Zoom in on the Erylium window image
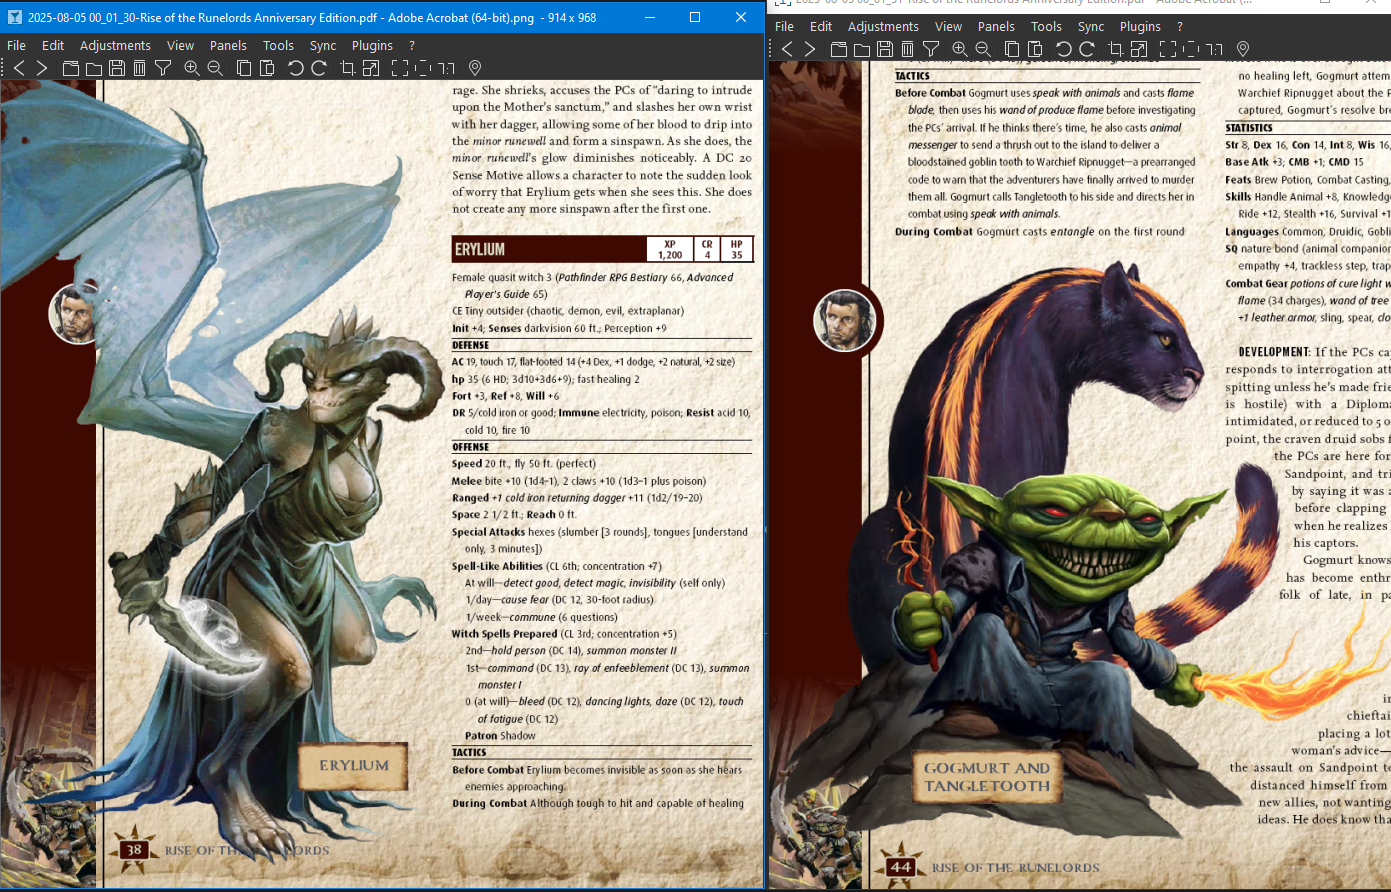1391x892 pixels. click(192, 68)
